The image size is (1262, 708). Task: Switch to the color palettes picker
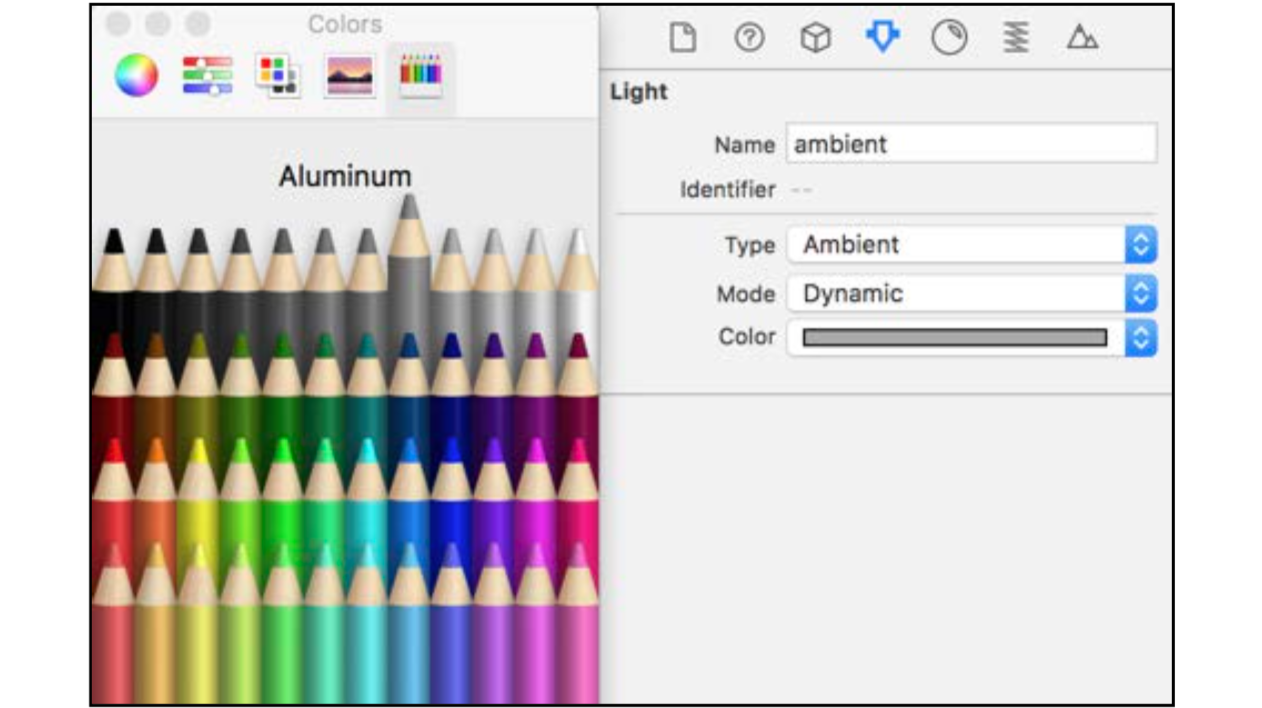tap(277, 76)
